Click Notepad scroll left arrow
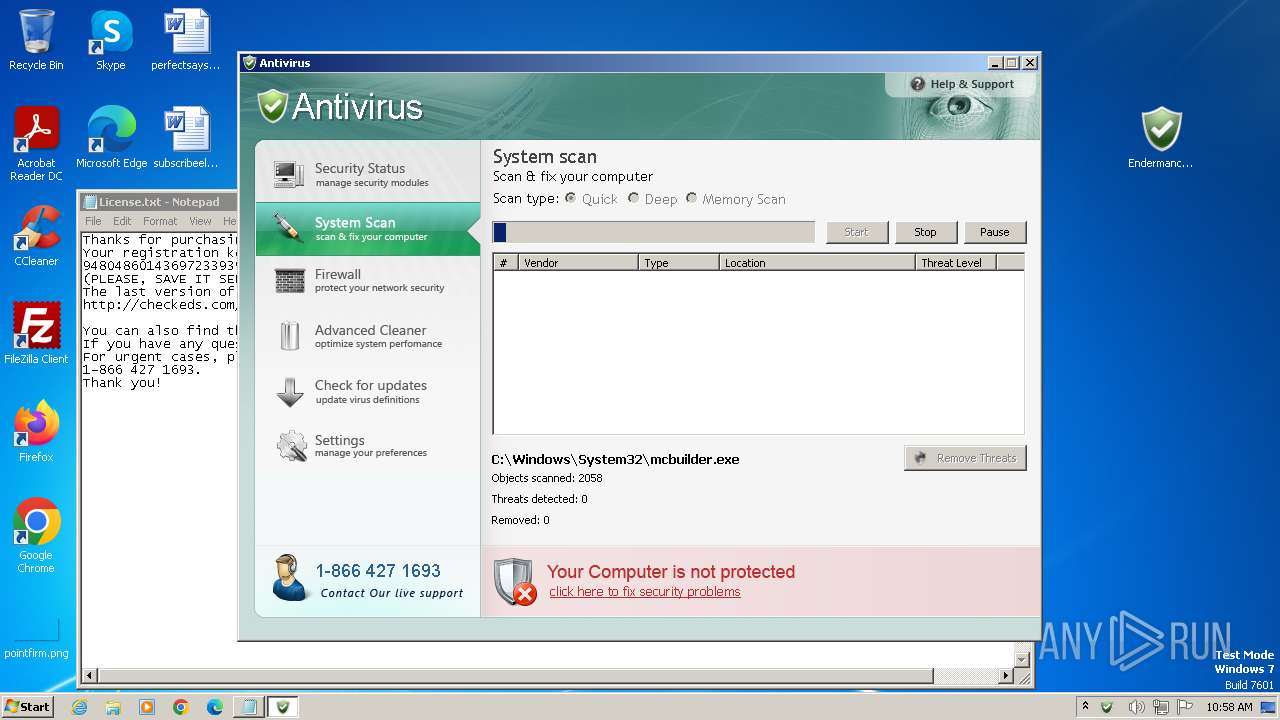This screenshot has height=720, width=1280. (90, 677)
